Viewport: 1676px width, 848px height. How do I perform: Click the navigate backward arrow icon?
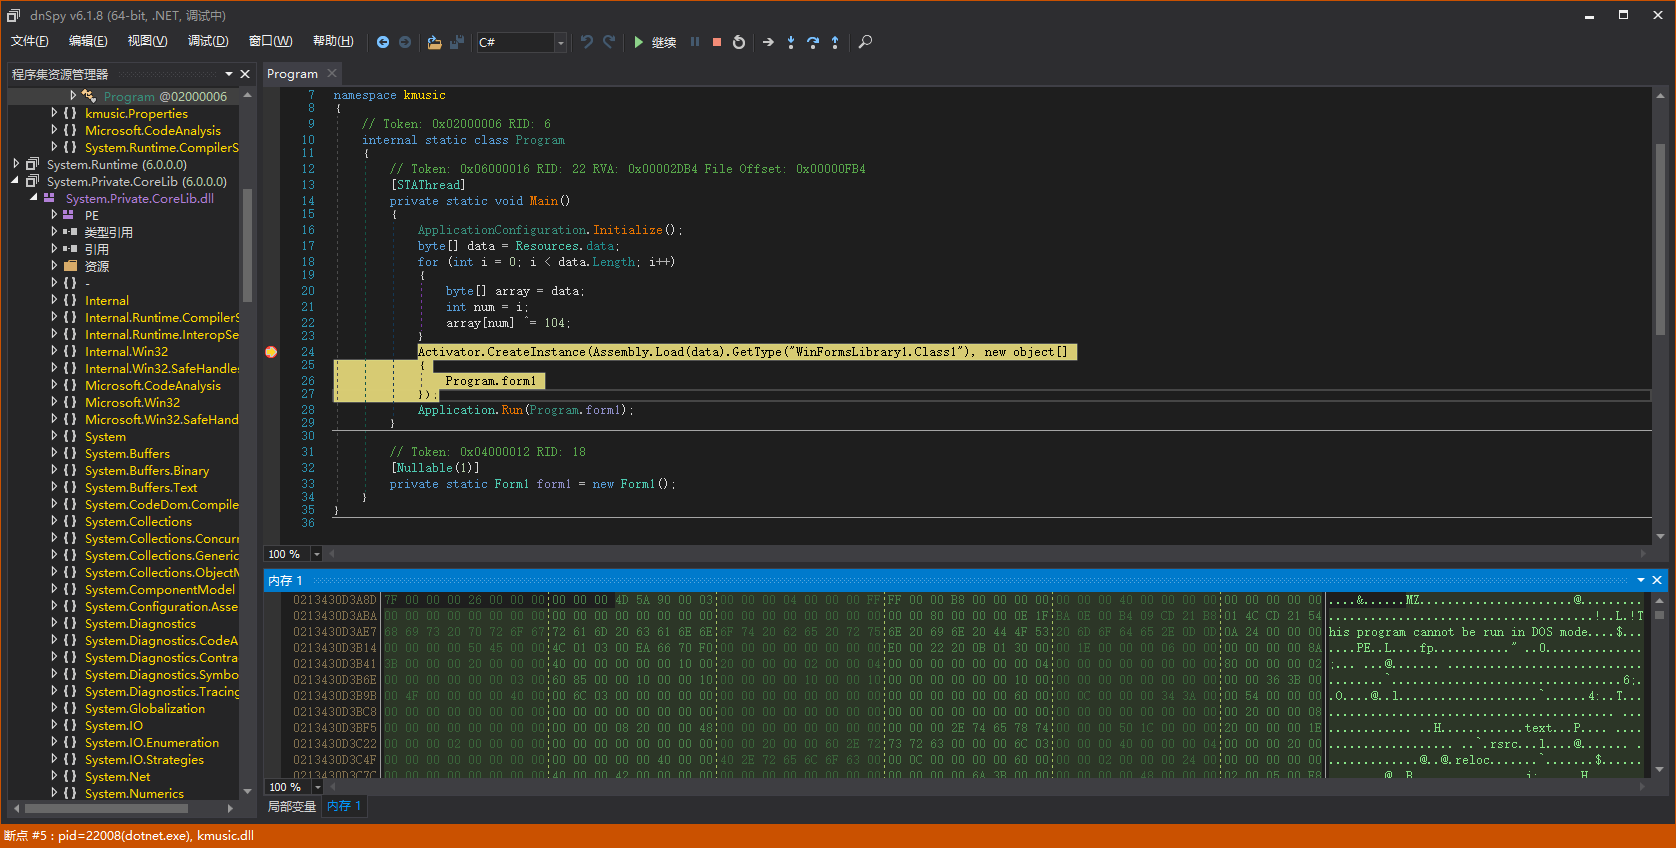pos(383,42)
